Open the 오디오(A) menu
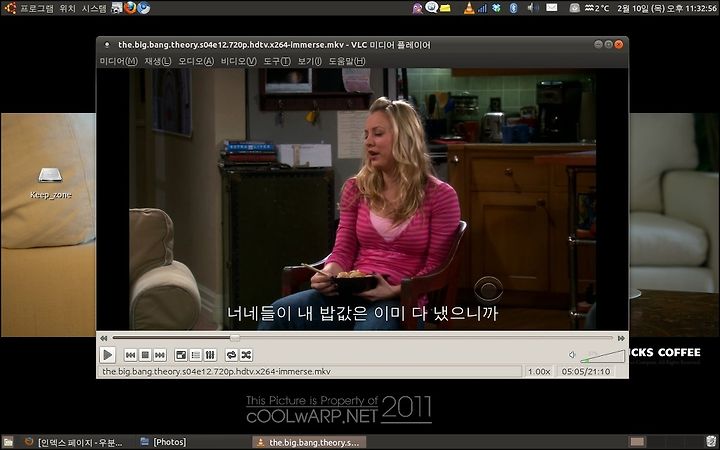This screenshot has height=450, width=720. click(196, 61)
